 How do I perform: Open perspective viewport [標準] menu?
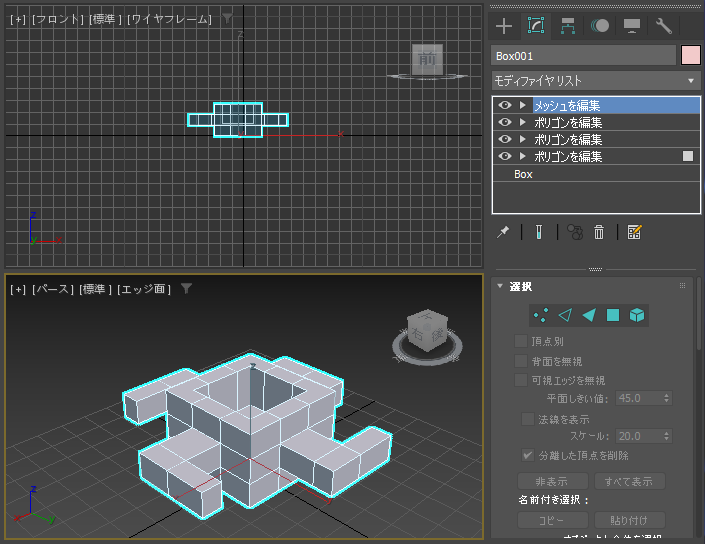tap(96, 289)
